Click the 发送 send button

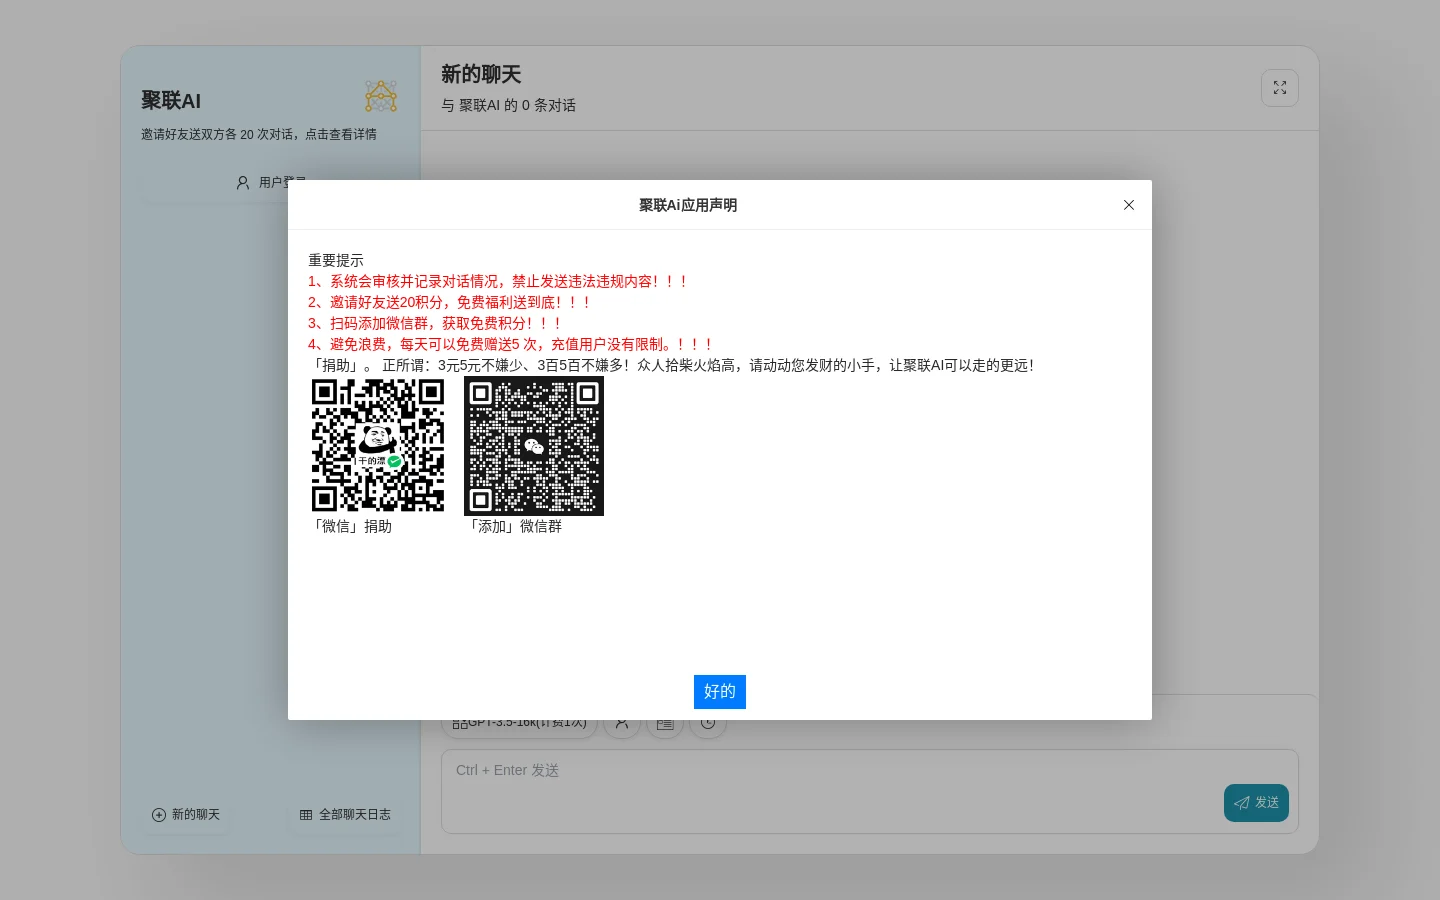click(1256, 803)
